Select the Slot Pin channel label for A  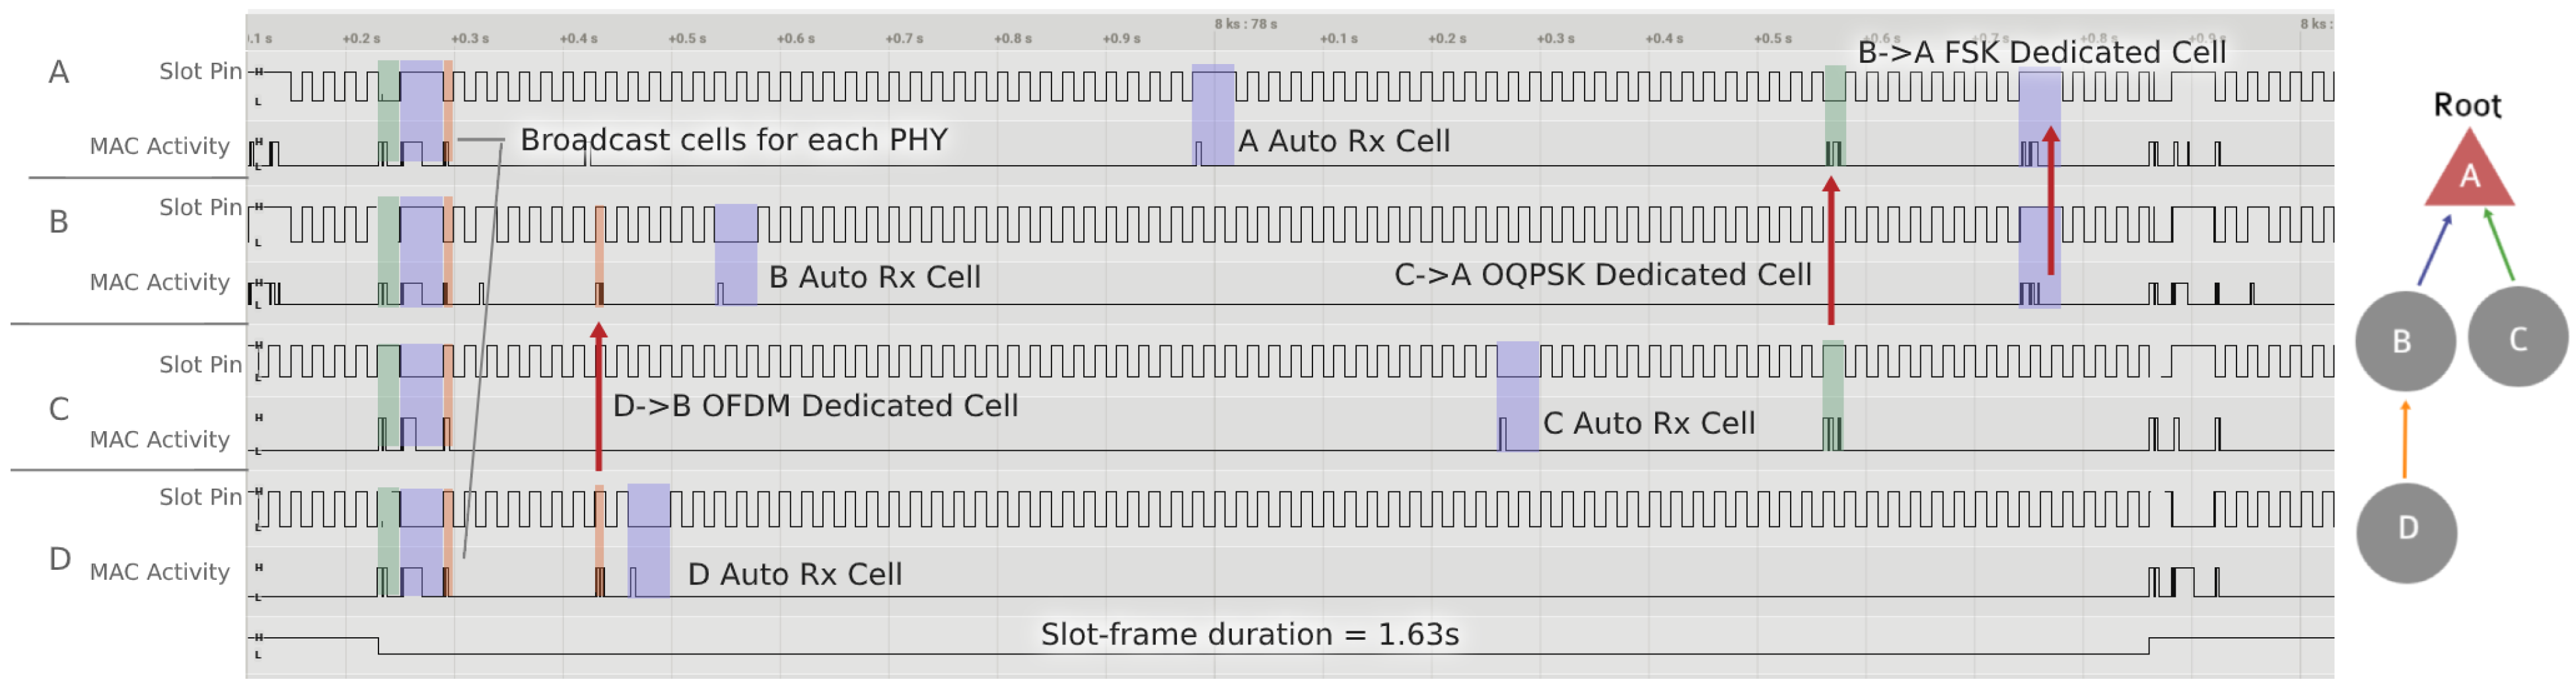[200, 71]
